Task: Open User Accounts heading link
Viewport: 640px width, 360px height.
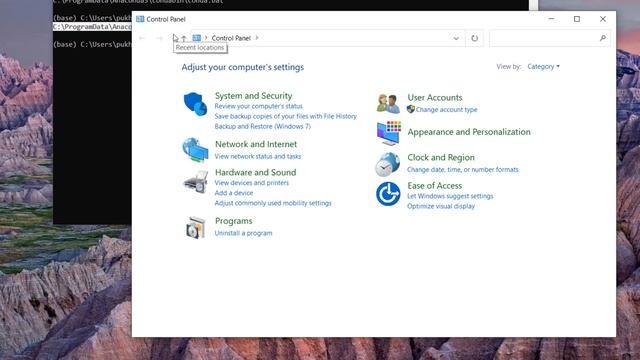Action: pyautogui.click(x=435, y=97)
